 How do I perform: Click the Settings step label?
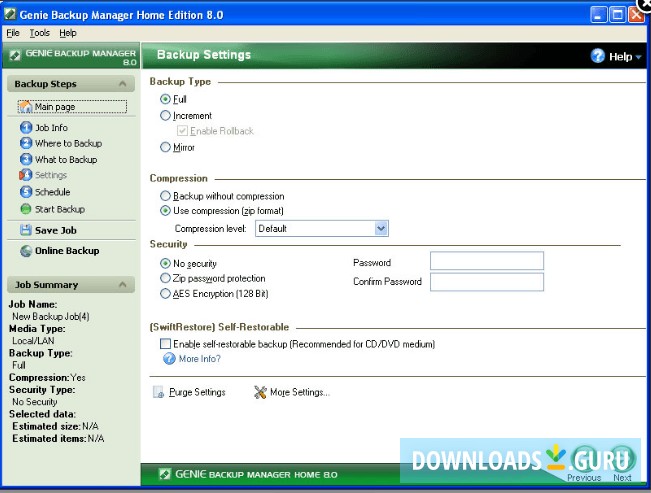[x=51, y=175]
